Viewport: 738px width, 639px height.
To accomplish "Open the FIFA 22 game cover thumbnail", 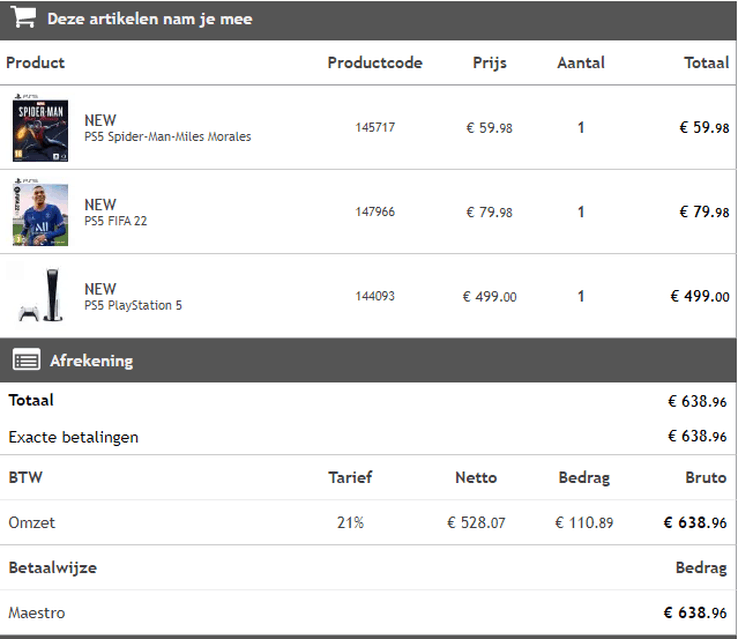I will tap(40, 212).
